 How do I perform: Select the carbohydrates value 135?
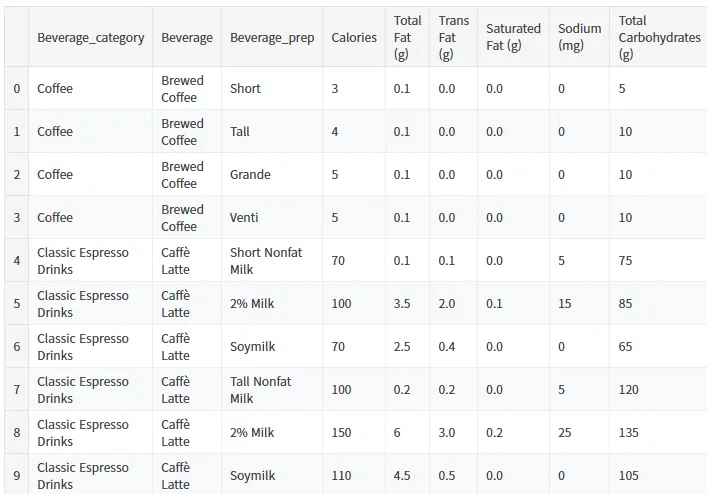[629, 433]
